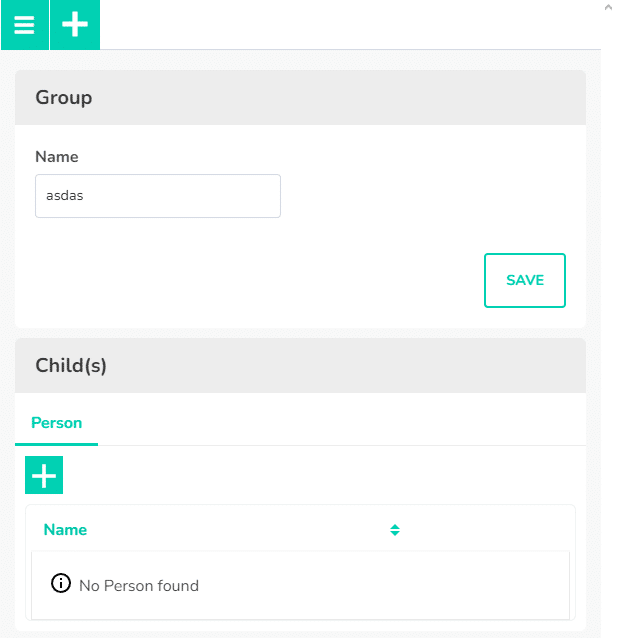Image resolution: width=617 pixels, height=638 pixels.
Task: Click the Name column header
Action: [66, 530]
